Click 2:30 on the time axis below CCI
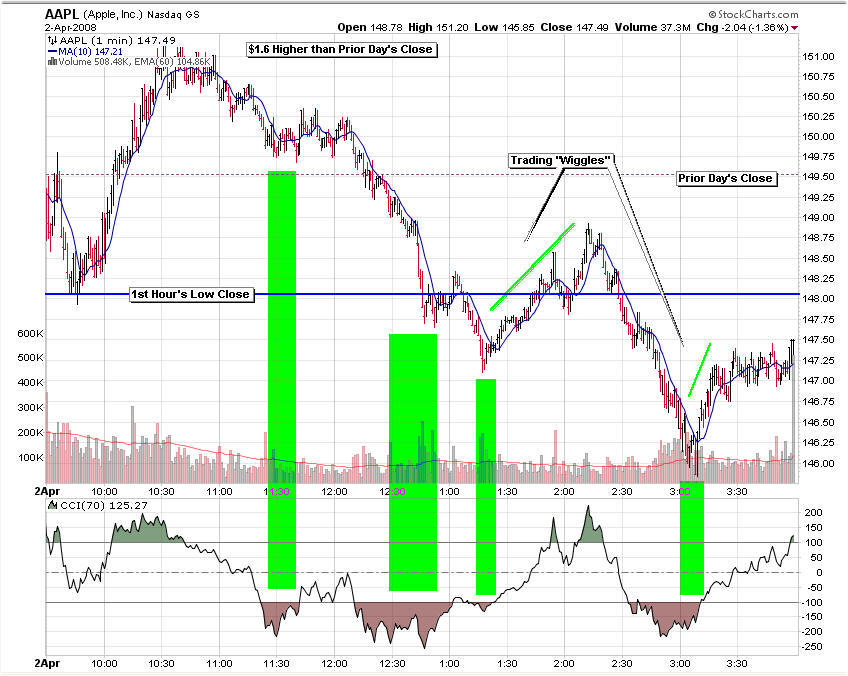848x676 pixels. point(622,664)
